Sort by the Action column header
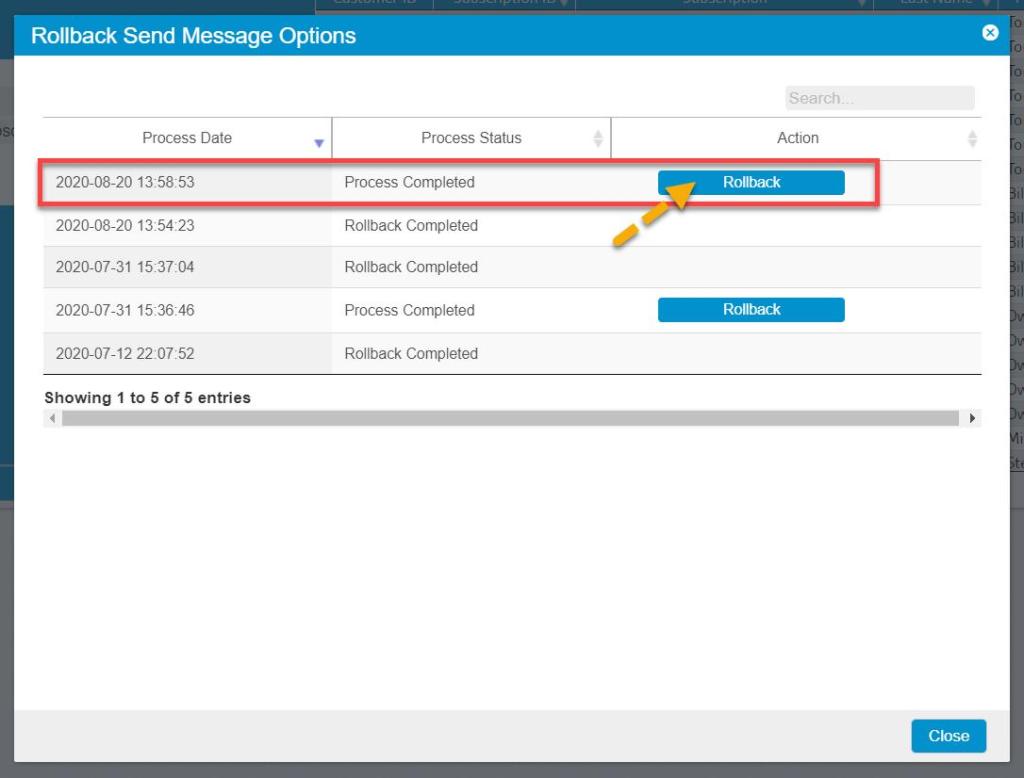Screen dimensions: 1024x778 (797, 138)
